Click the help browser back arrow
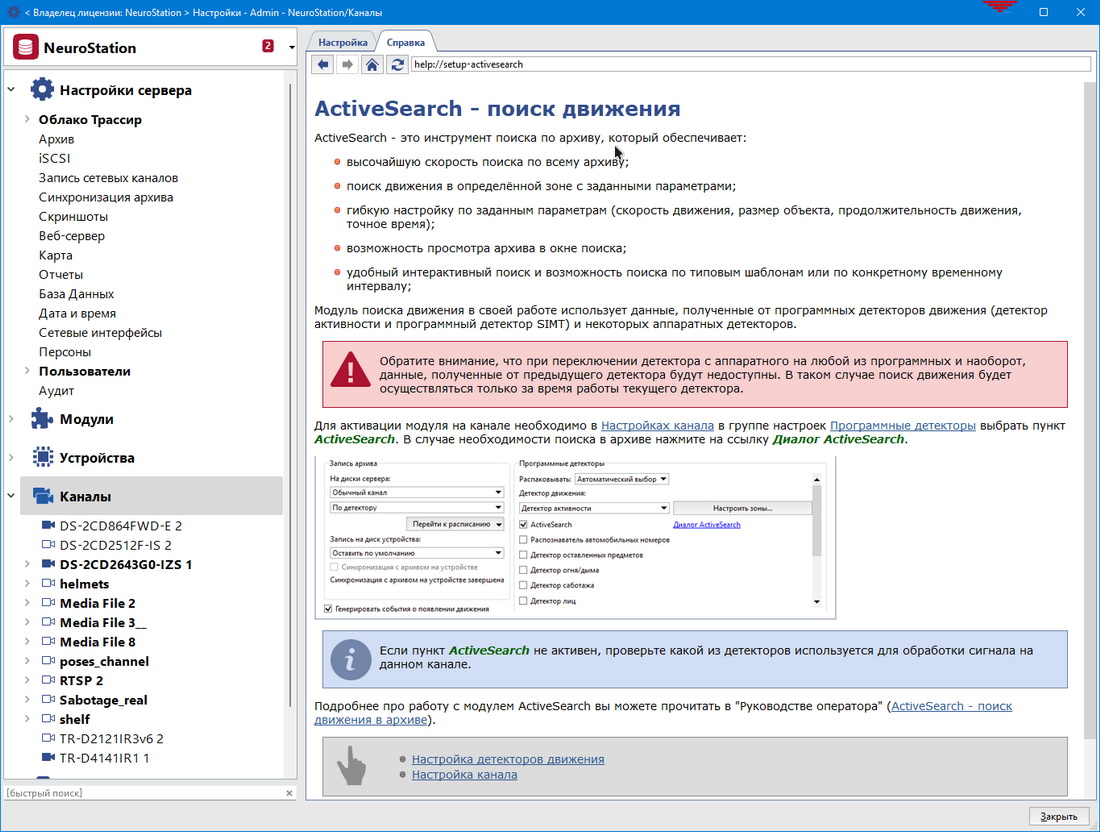Image resolution: width=1100 pixels, height=832 pixels. coord(322,64)
